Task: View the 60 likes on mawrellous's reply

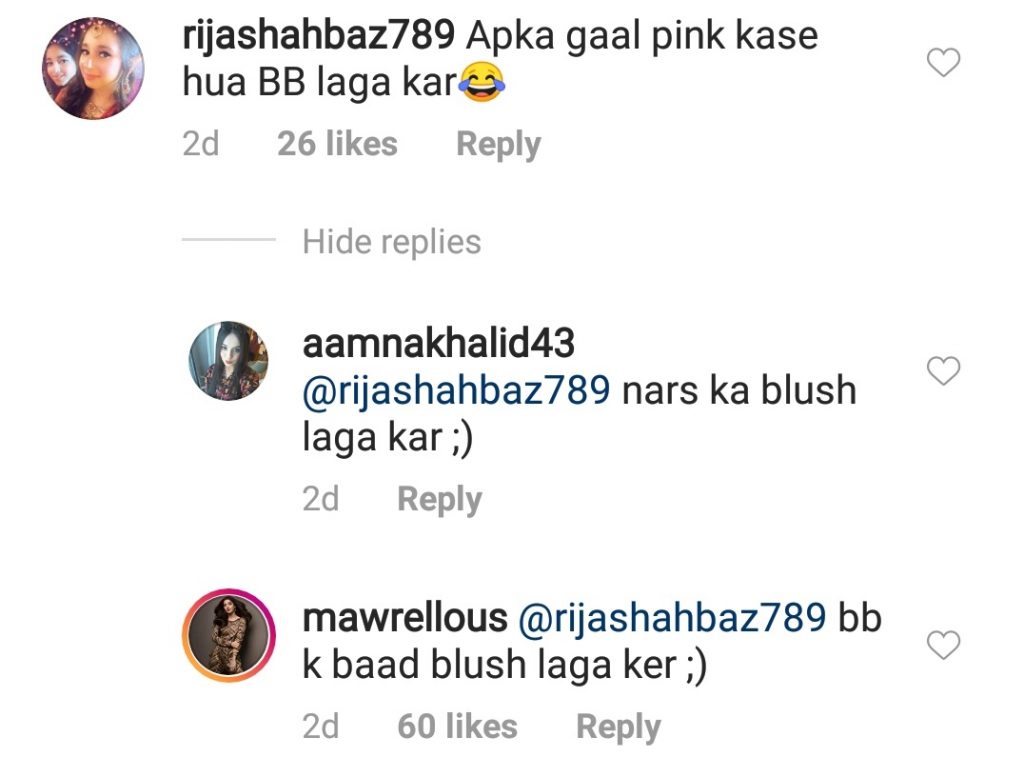Action: coord(457,726)
